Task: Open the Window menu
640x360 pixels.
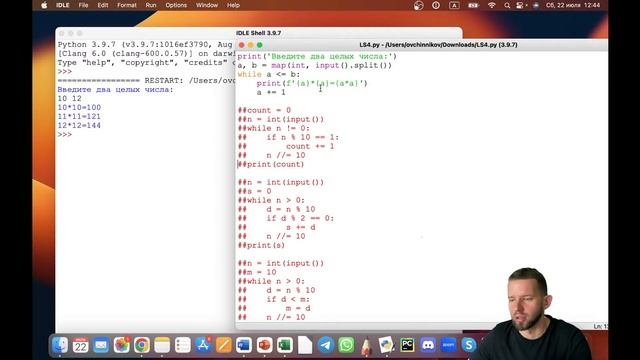Action: tap(207, 5)
